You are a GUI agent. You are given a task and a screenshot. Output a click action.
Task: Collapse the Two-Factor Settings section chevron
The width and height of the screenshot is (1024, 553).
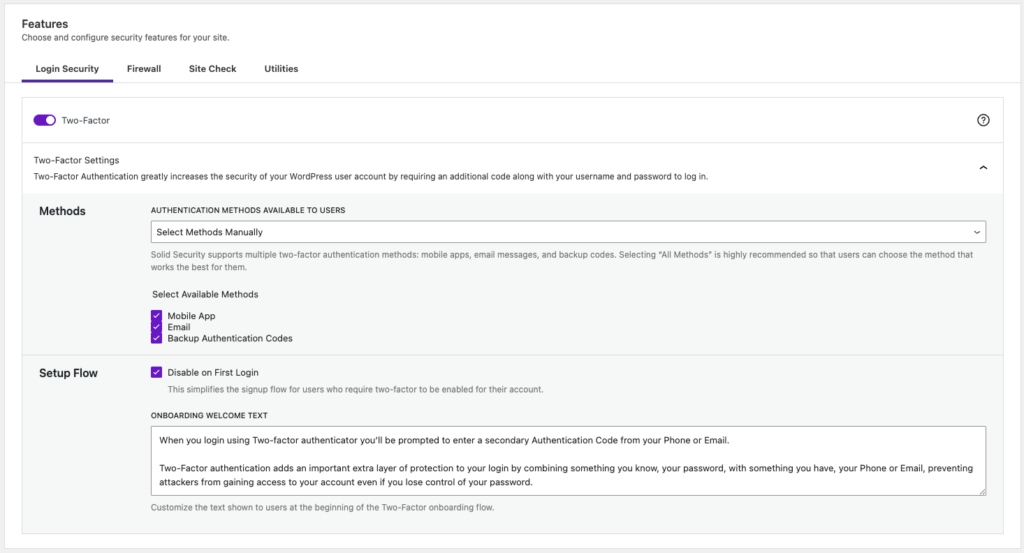click(x=983, y=168)
